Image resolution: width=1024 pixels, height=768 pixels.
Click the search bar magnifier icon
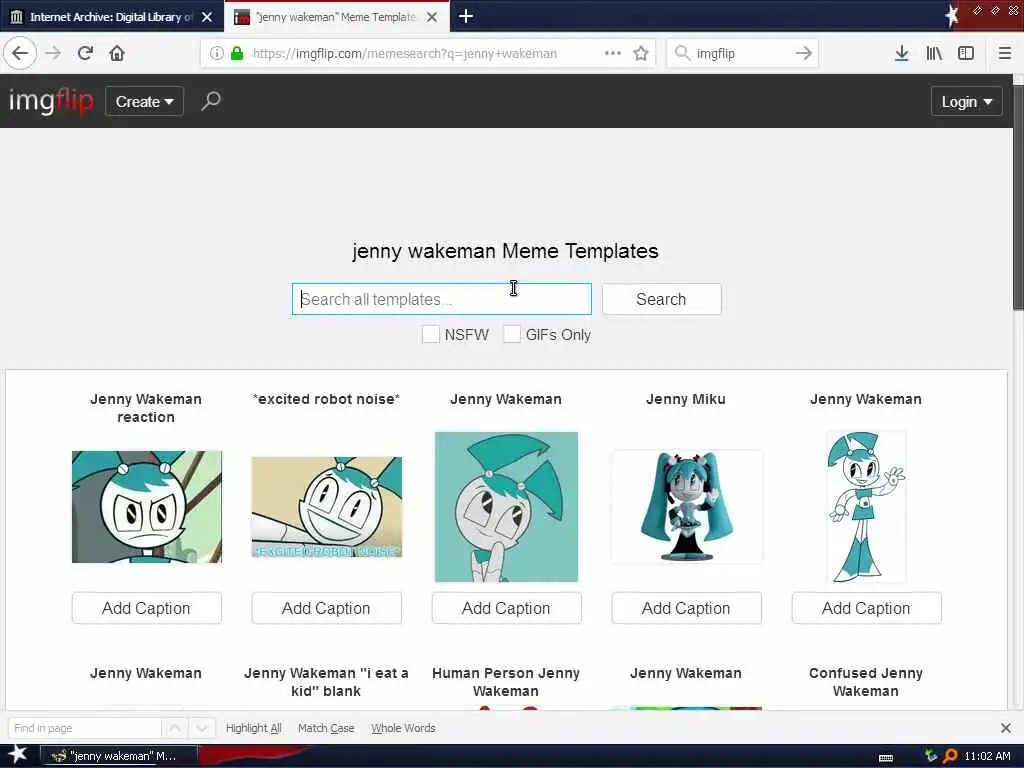[x=682, y=54]
